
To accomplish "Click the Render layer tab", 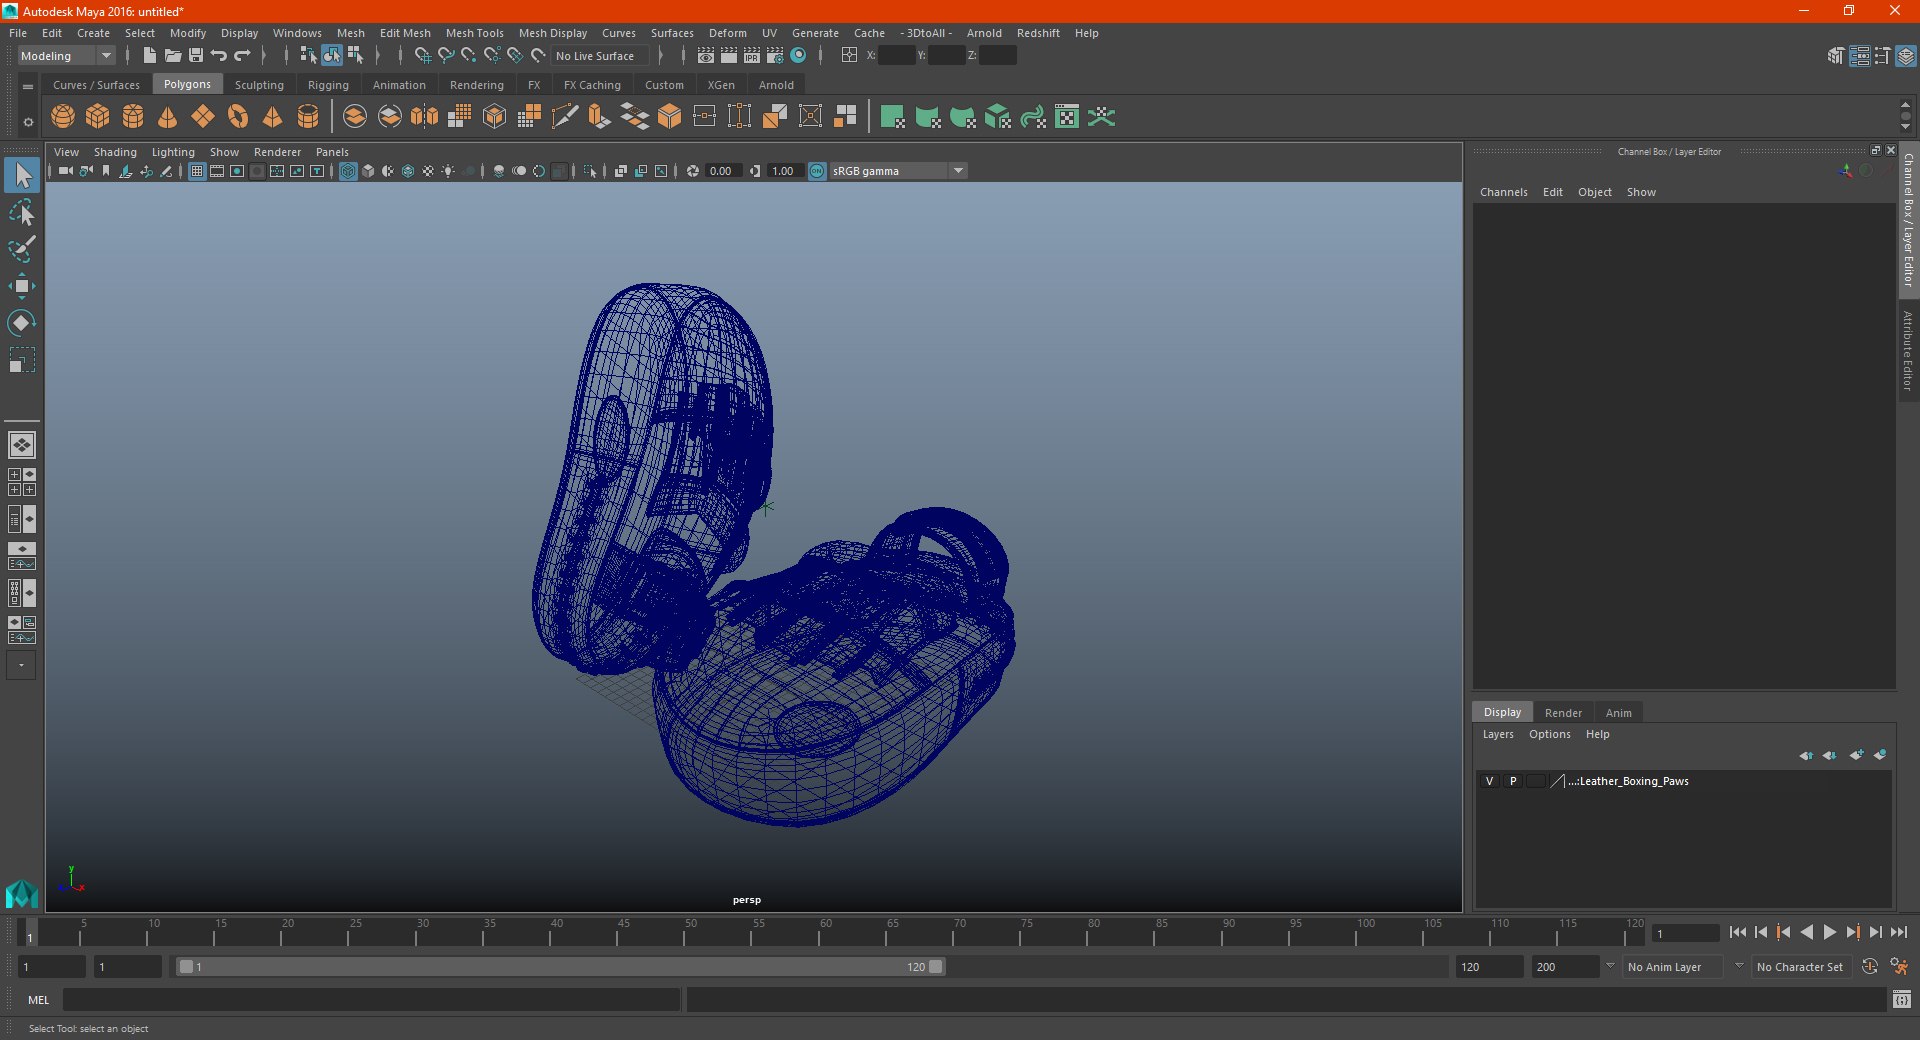I will point(1562,713).
